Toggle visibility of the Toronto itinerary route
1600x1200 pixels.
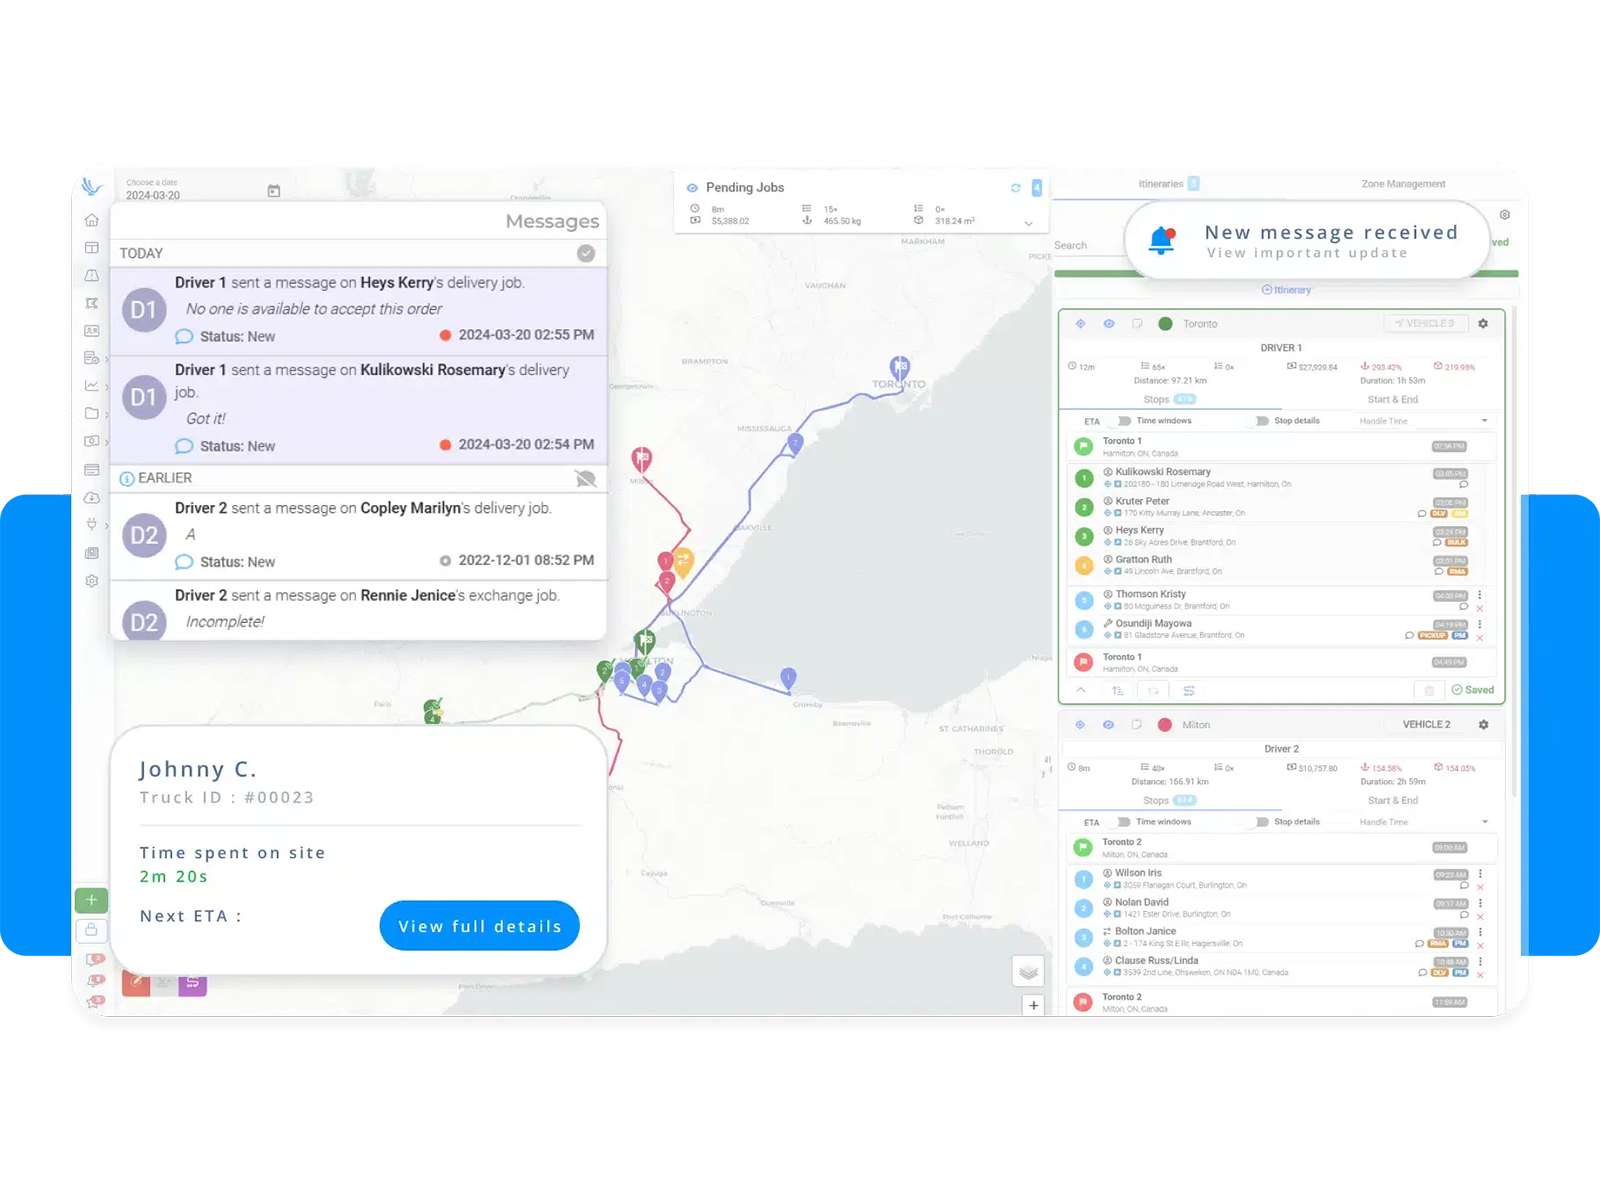1108,323
